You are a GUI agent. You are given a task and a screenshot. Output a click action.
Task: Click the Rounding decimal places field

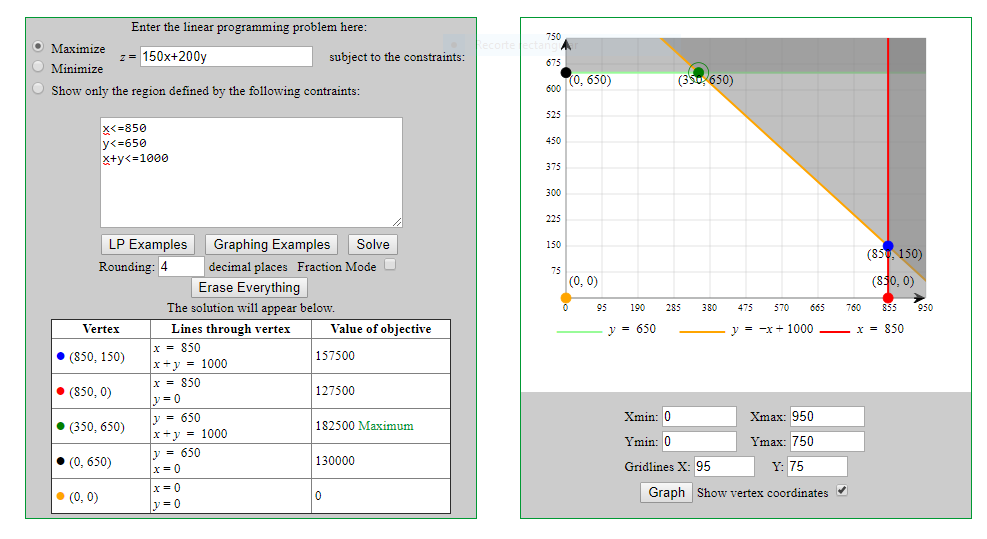[x=181, y=267]
